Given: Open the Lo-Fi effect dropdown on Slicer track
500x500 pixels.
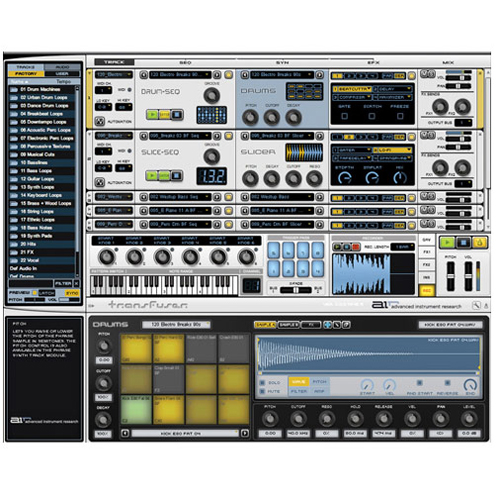Looking at the screenshot, I should click(392, 150).
